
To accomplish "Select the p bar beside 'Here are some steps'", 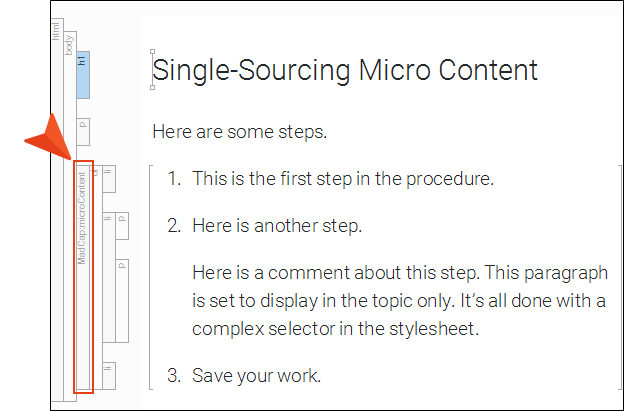I will coord(83,132).
